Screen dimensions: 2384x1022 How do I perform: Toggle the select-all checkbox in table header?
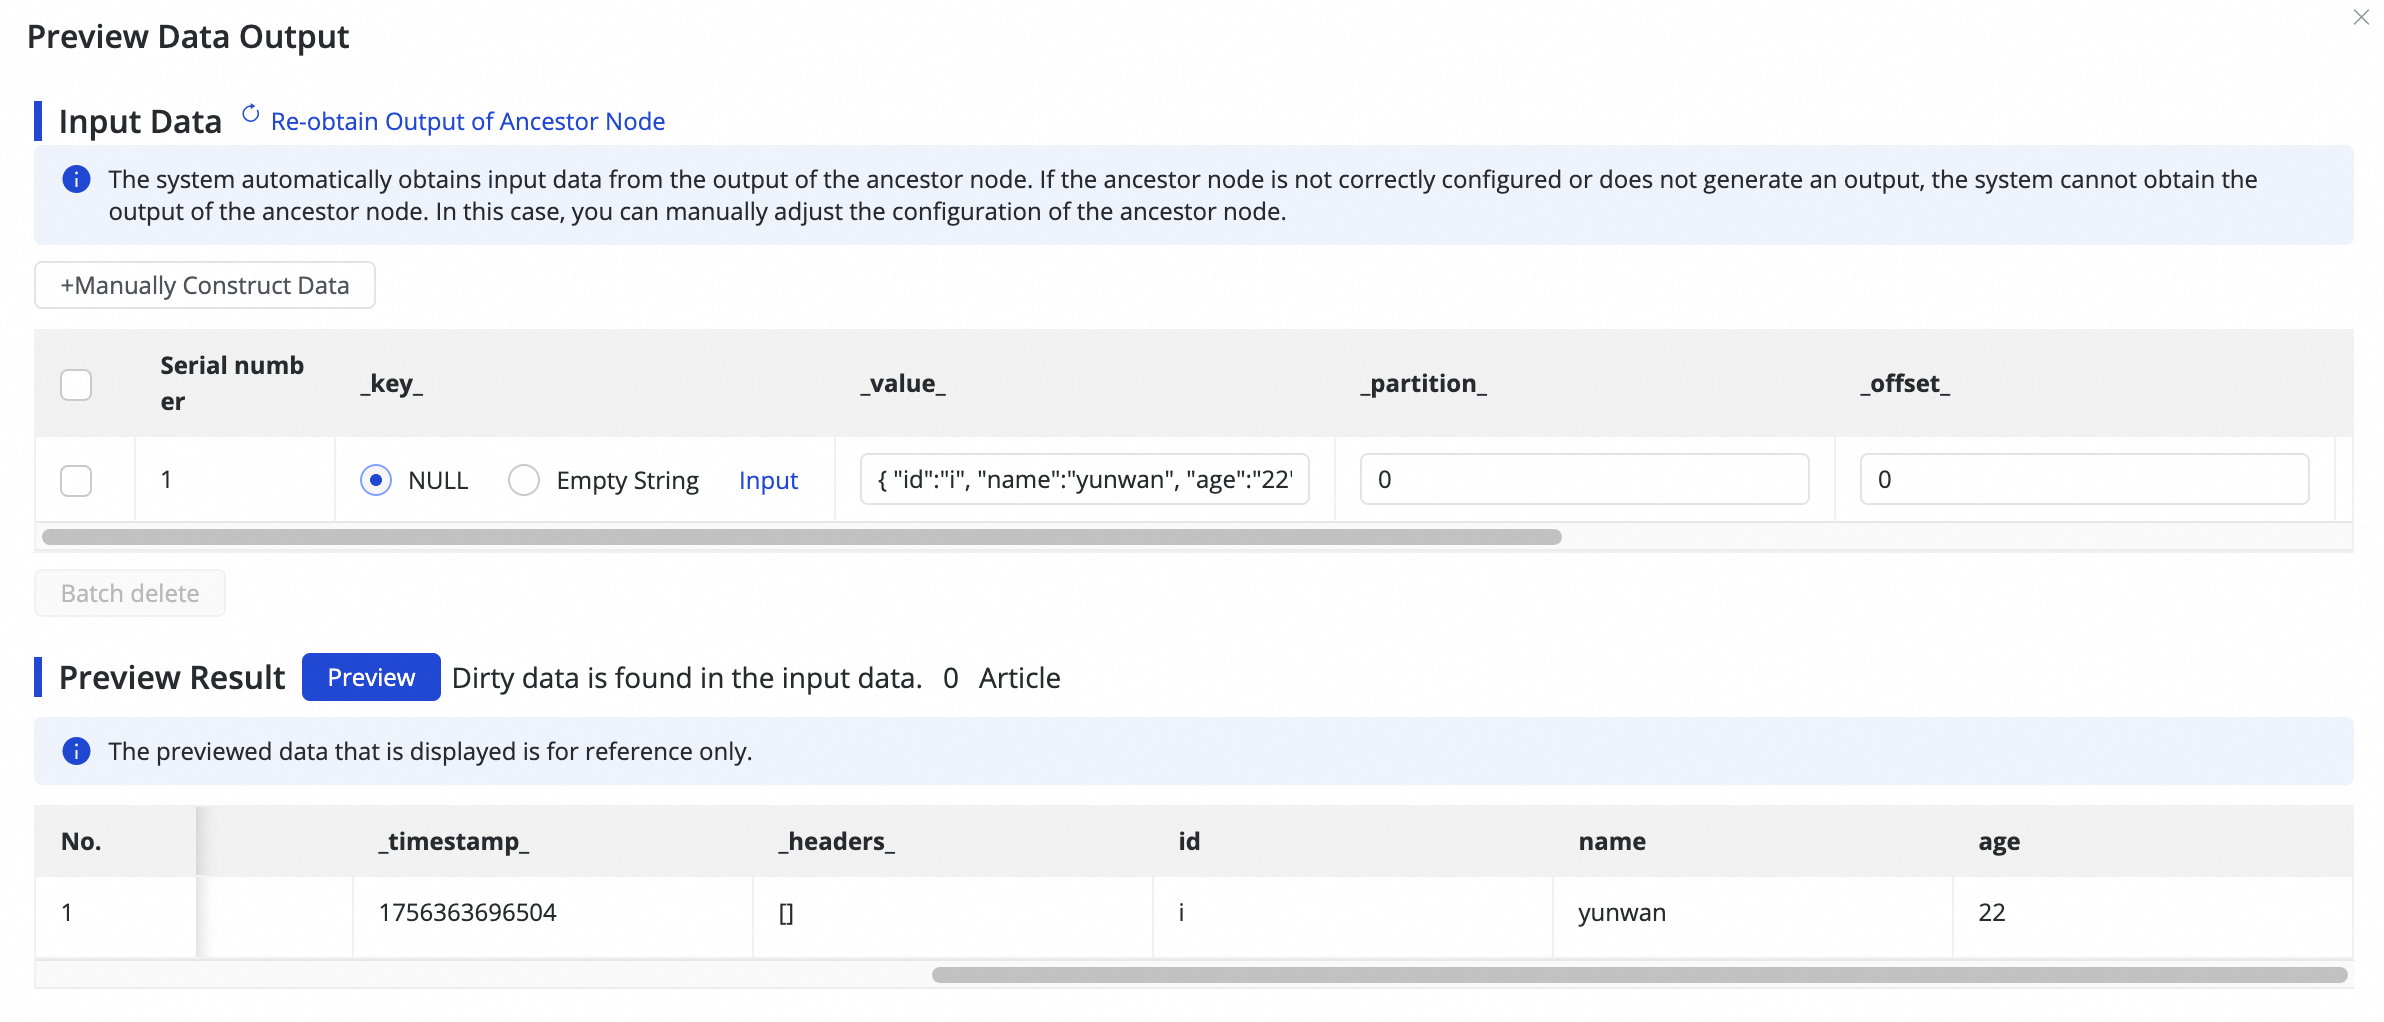pos(76,385)
